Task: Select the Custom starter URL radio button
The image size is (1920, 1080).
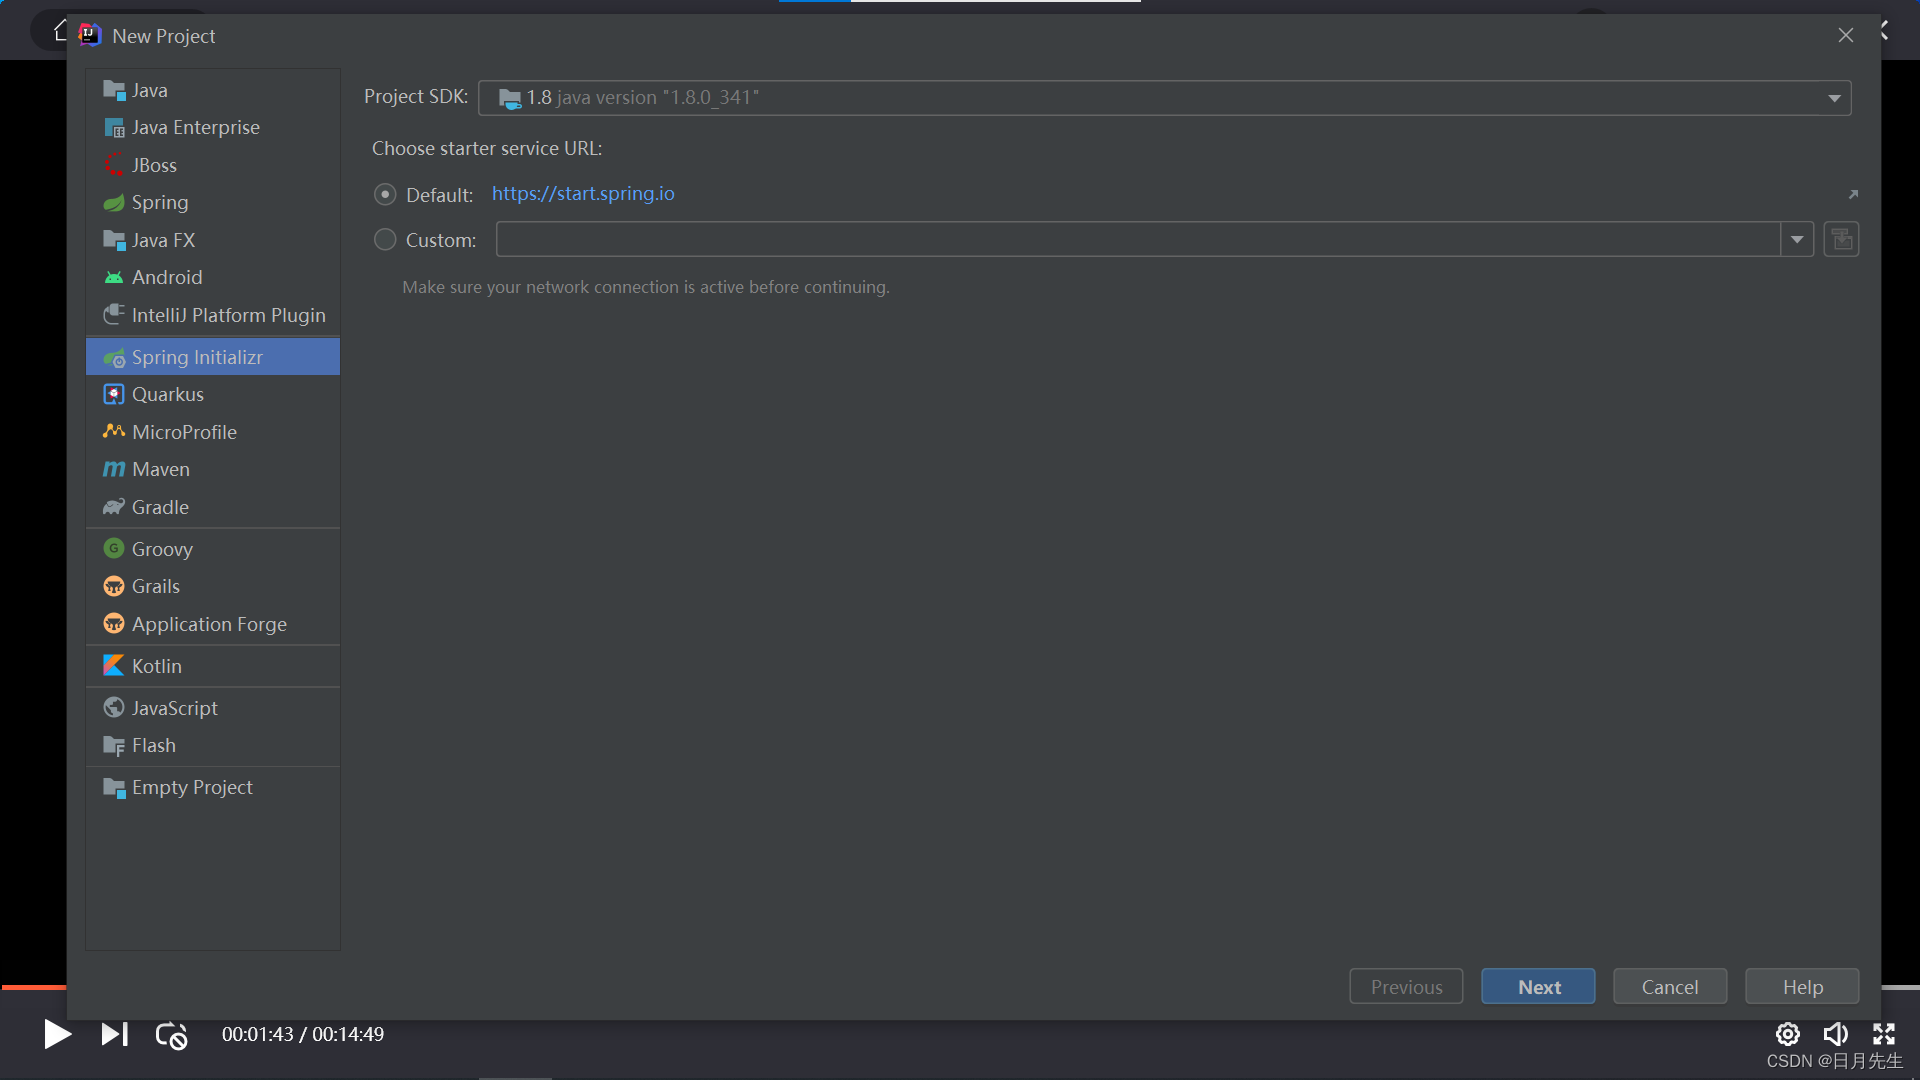Action: coord(385,240)
